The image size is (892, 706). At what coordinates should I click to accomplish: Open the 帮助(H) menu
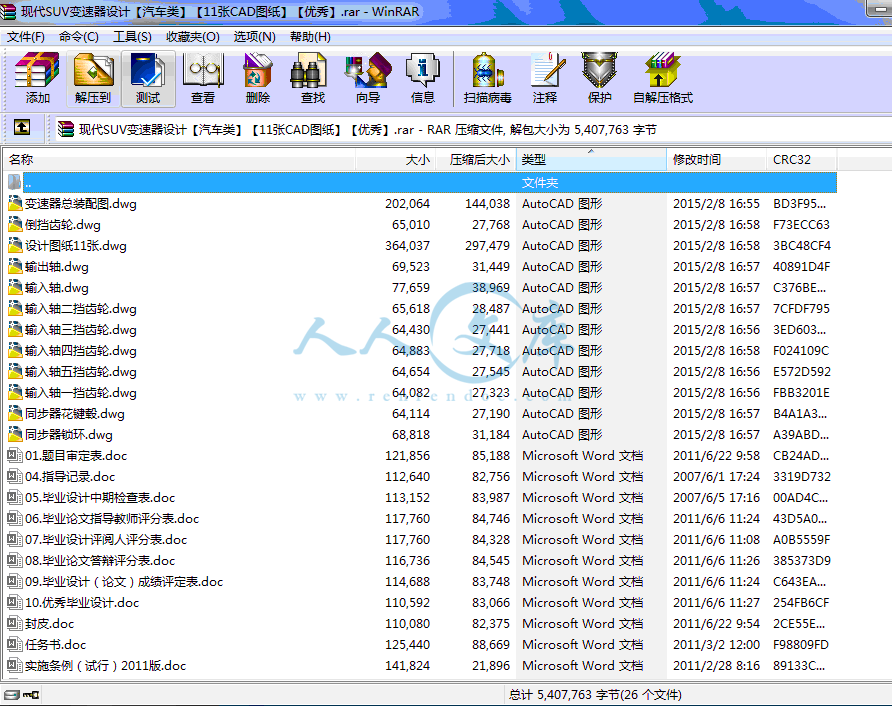click(310, 37)
